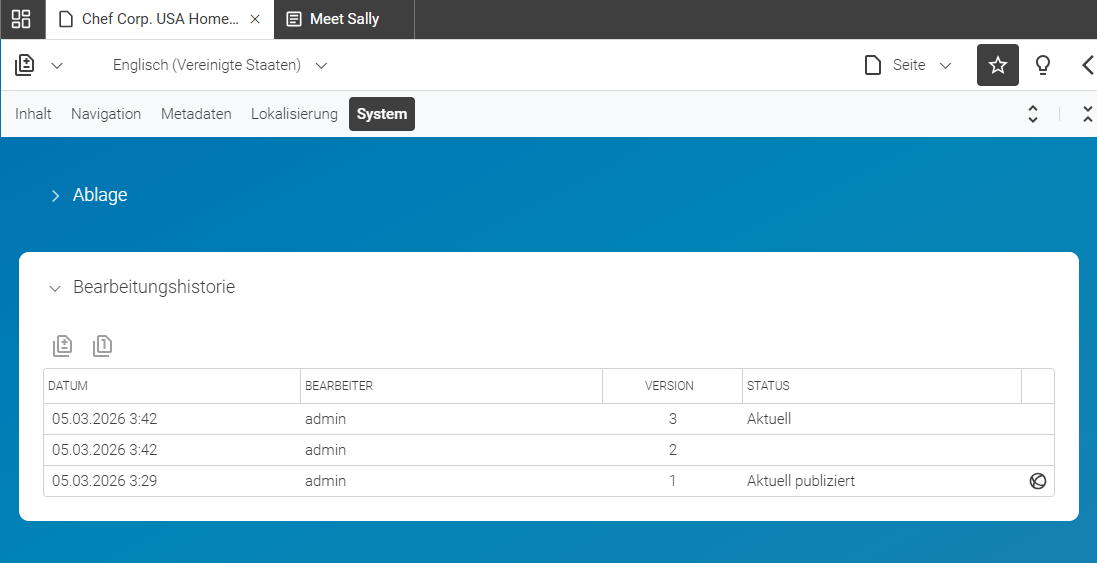Click the Aktuell publiziert status cell

click(882, 481)
